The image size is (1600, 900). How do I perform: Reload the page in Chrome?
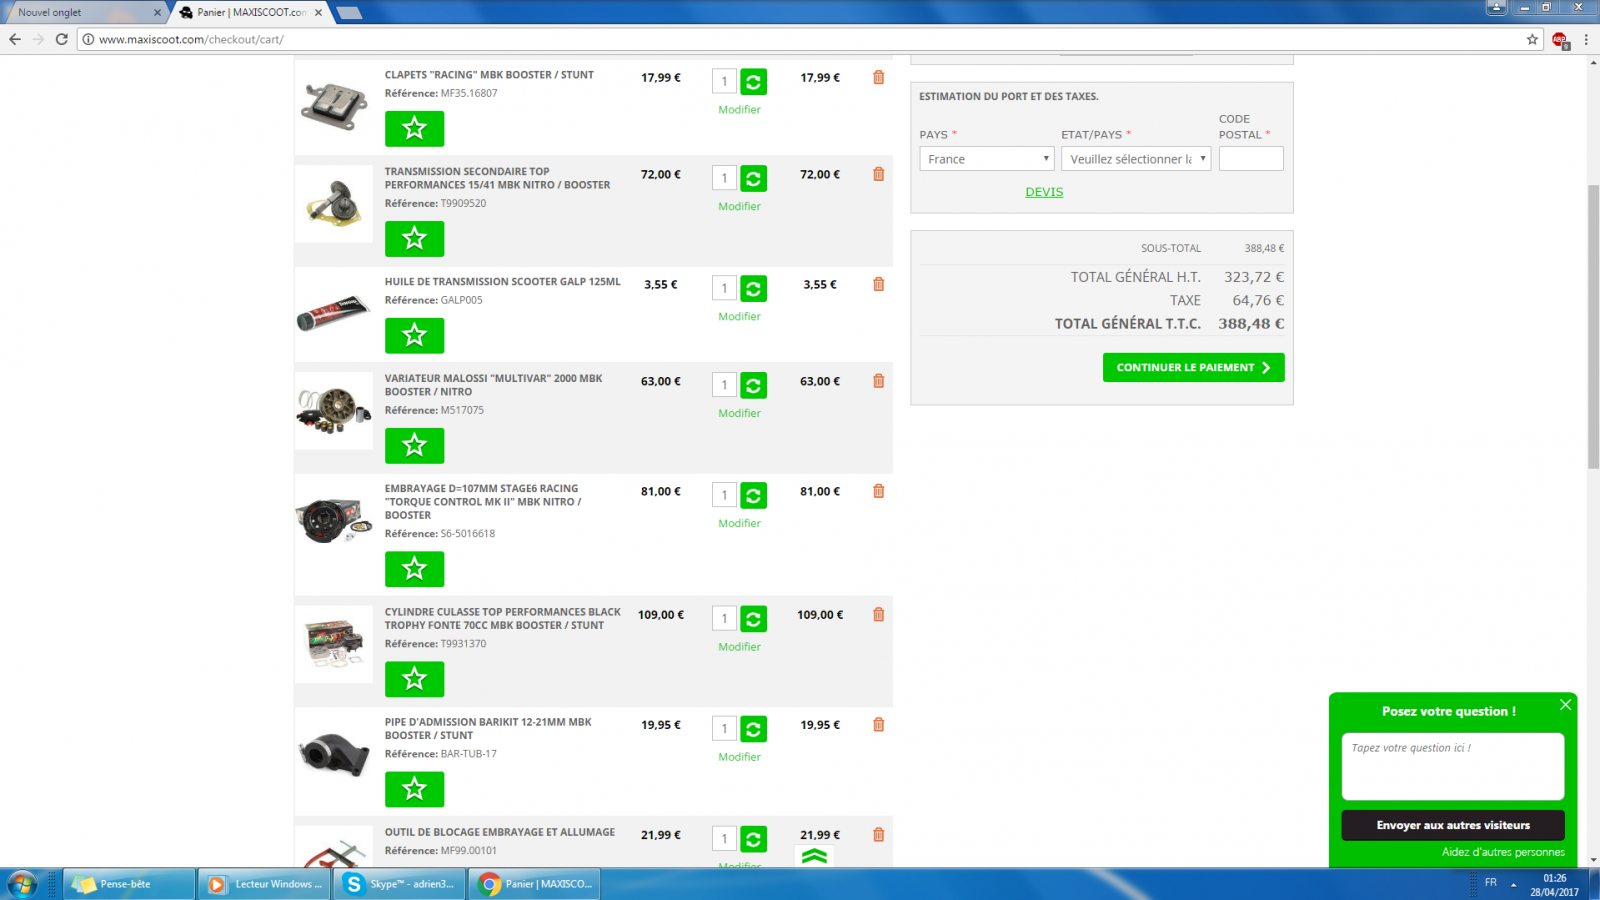coord(61,39)
